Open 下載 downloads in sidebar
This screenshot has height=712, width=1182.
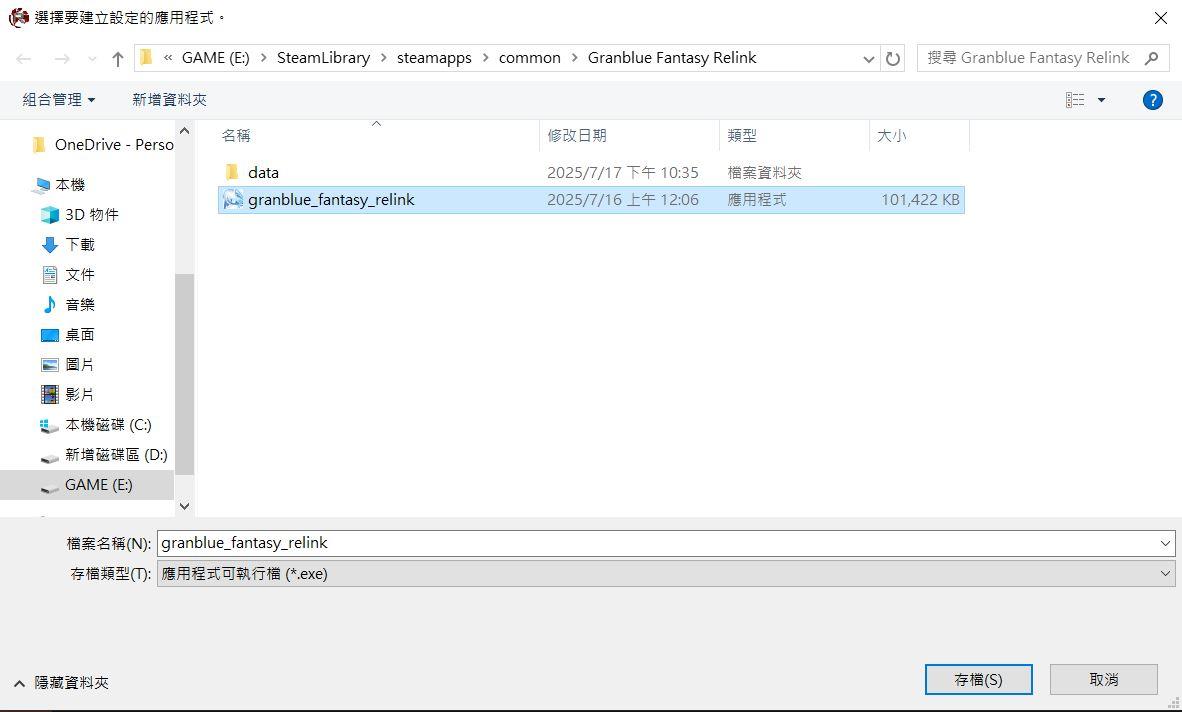pos(68,245)
